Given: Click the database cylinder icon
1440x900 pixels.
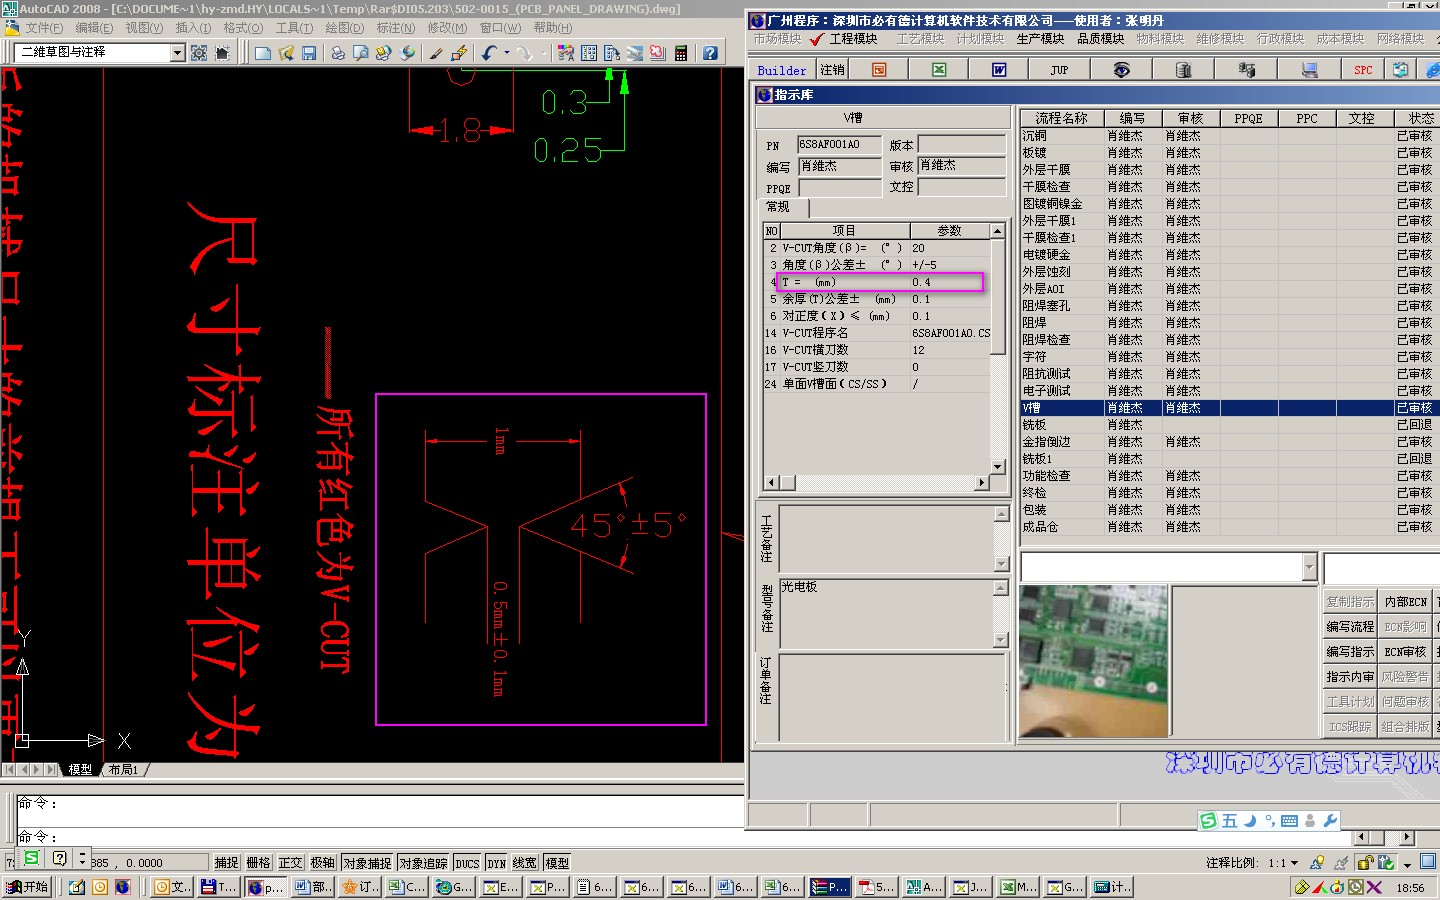Looking at the screenshot, I should click(x=1183, y=69).
